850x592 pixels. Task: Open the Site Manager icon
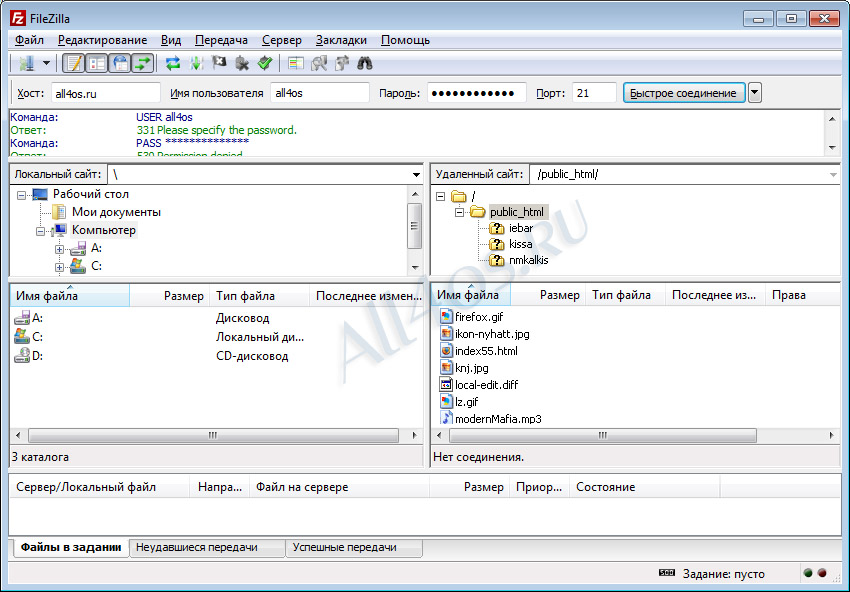point(27,63)
